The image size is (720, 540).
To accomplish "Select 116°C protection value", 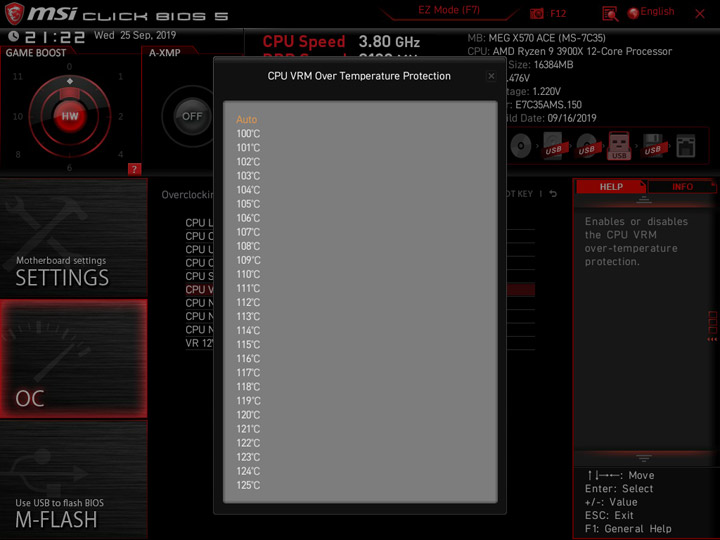I will (248, 359).
